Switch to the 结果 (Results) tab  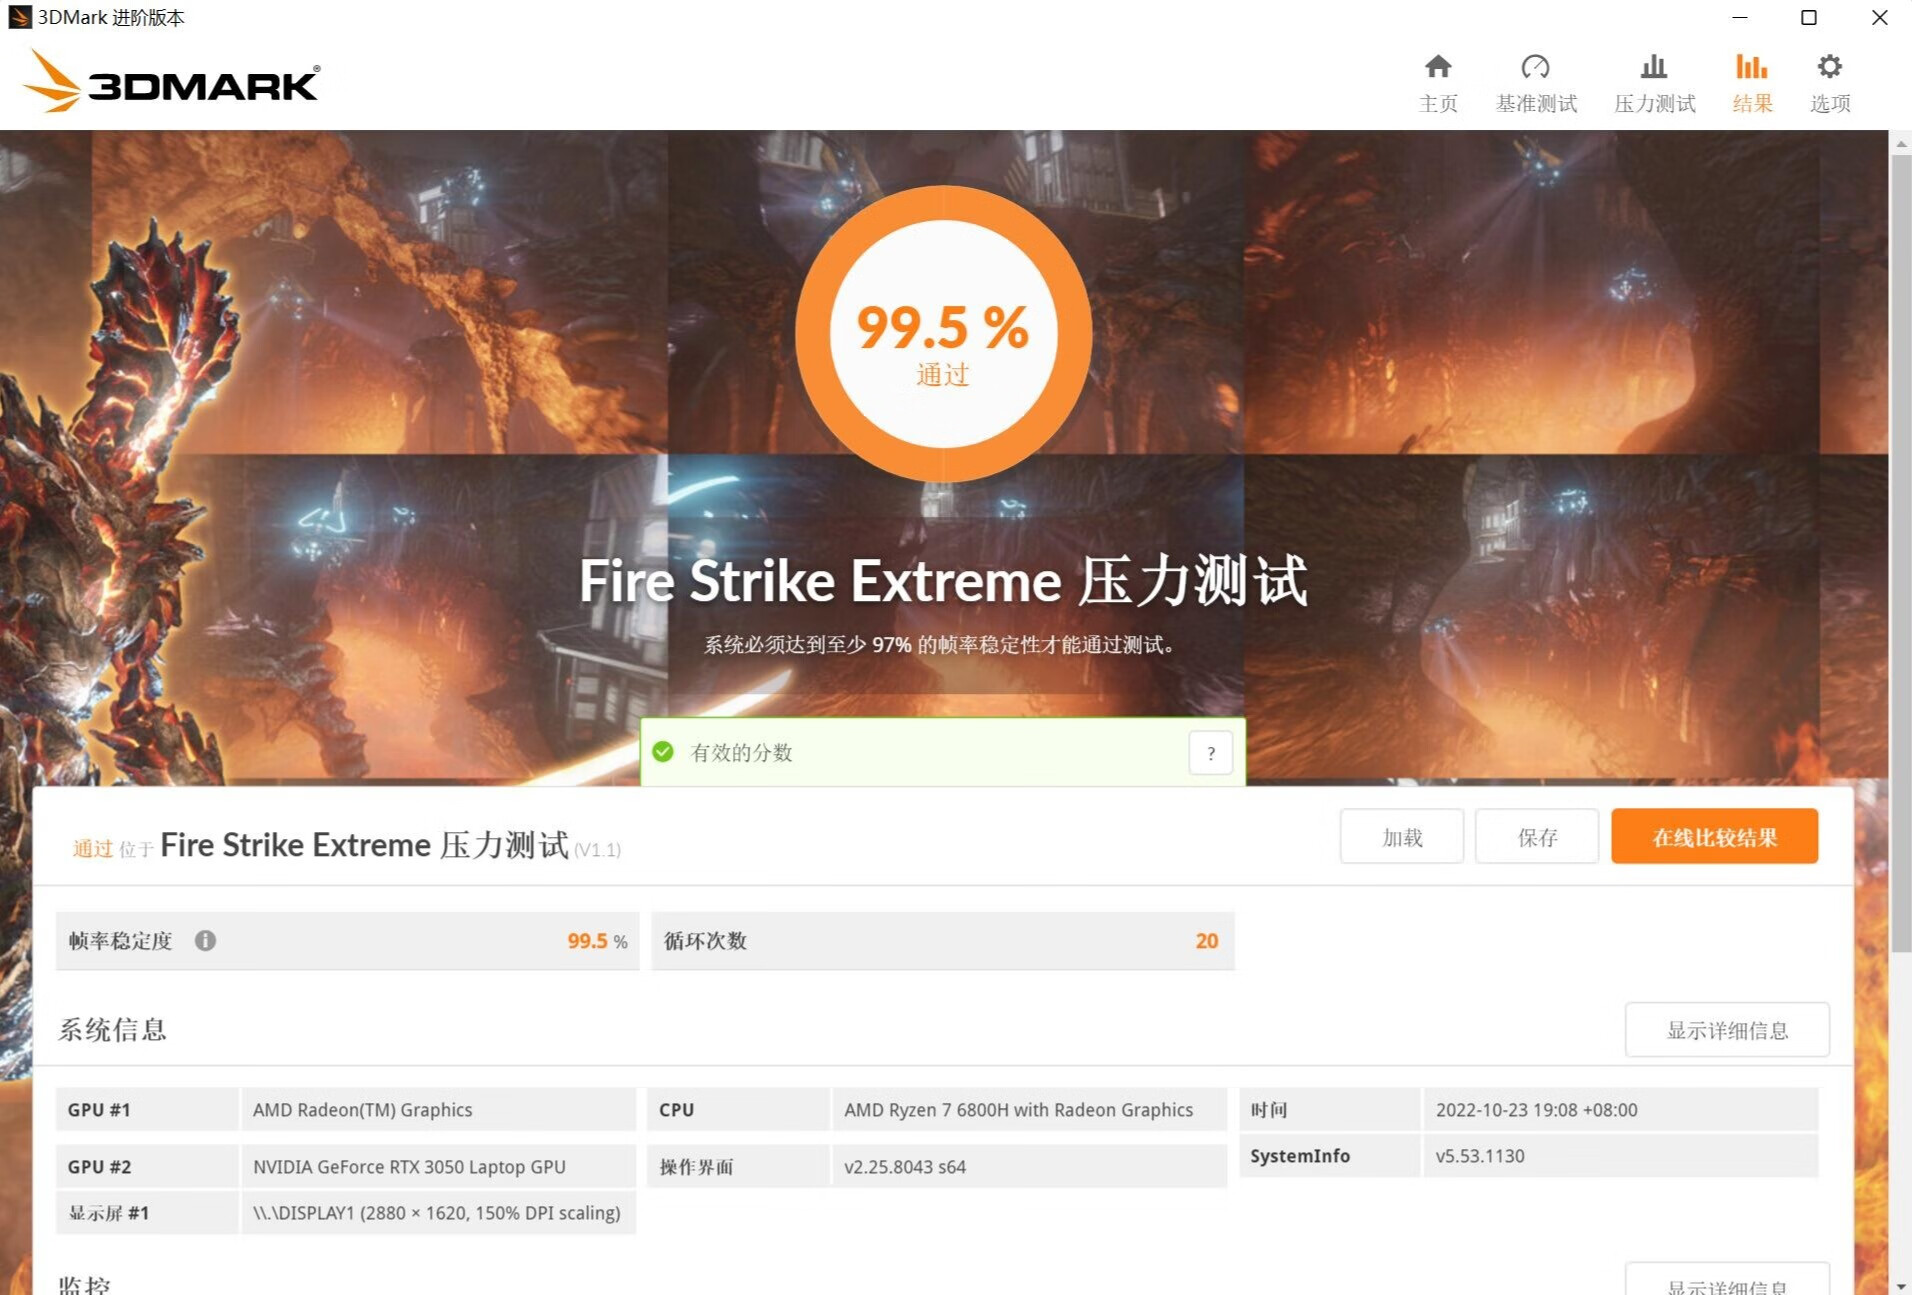(x=1751, y=80)
